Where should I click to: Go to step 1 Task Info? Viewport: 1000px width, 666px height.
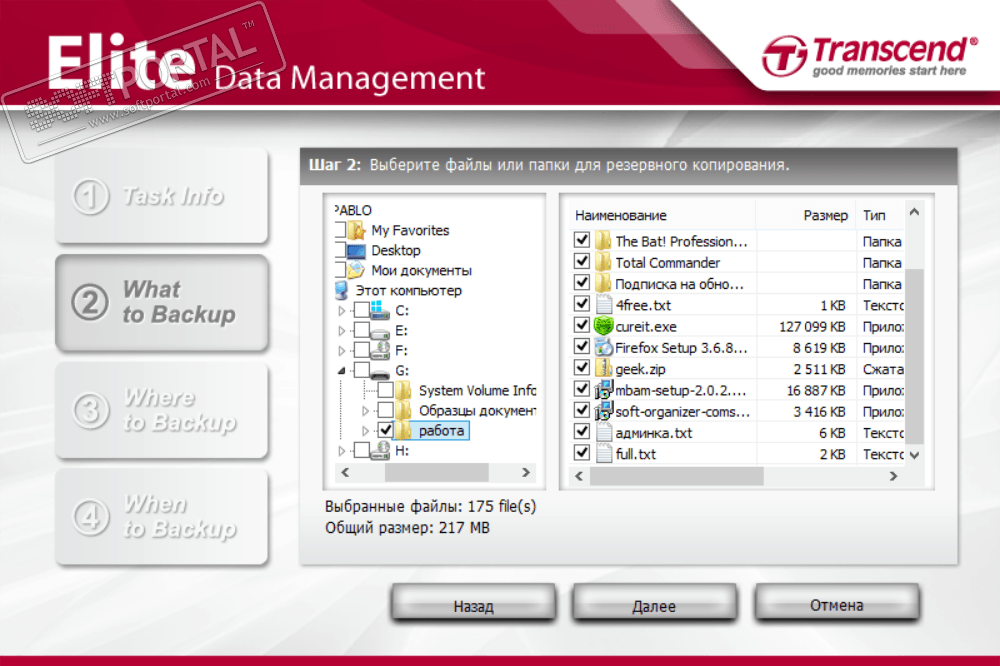[161, 196]
